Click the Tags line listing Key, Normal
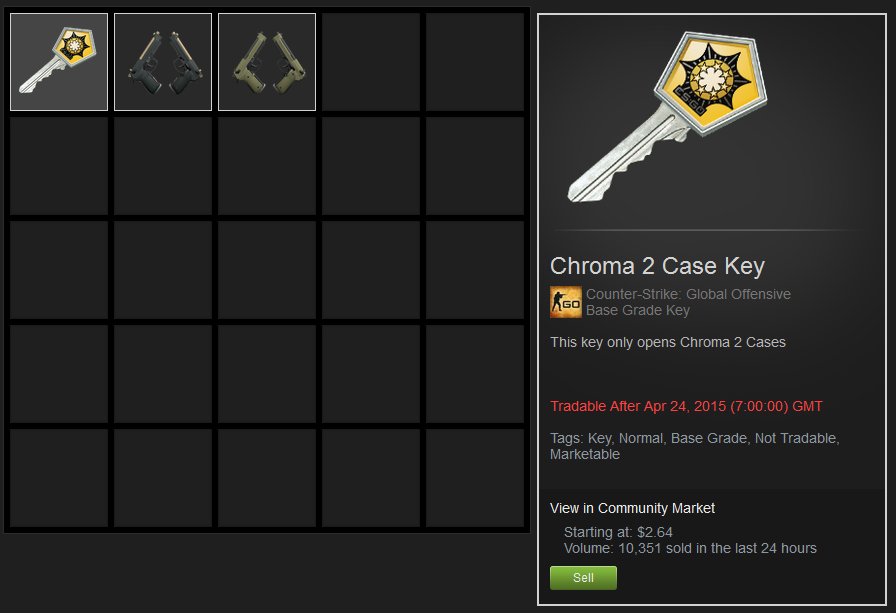The height and width of the screenshot is (613, 896). [x=695, y=446]
